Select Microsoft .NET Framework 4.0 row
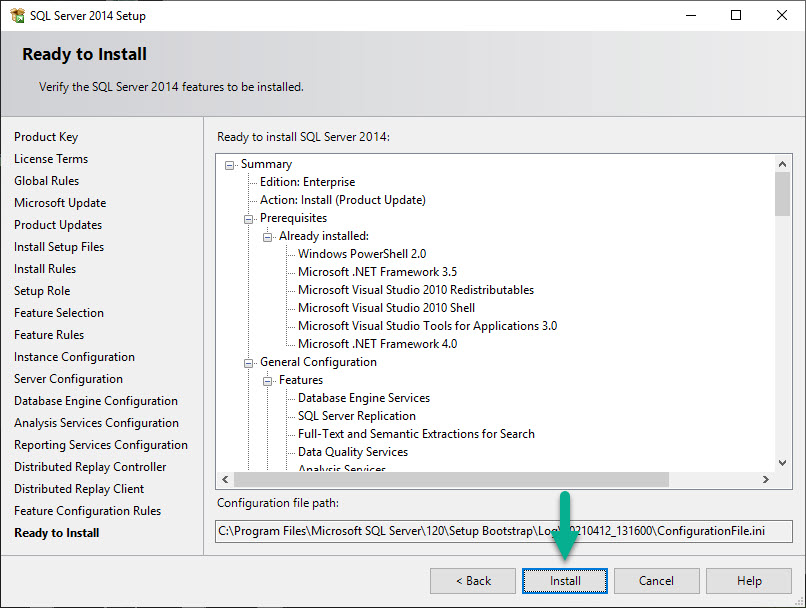 377,344
